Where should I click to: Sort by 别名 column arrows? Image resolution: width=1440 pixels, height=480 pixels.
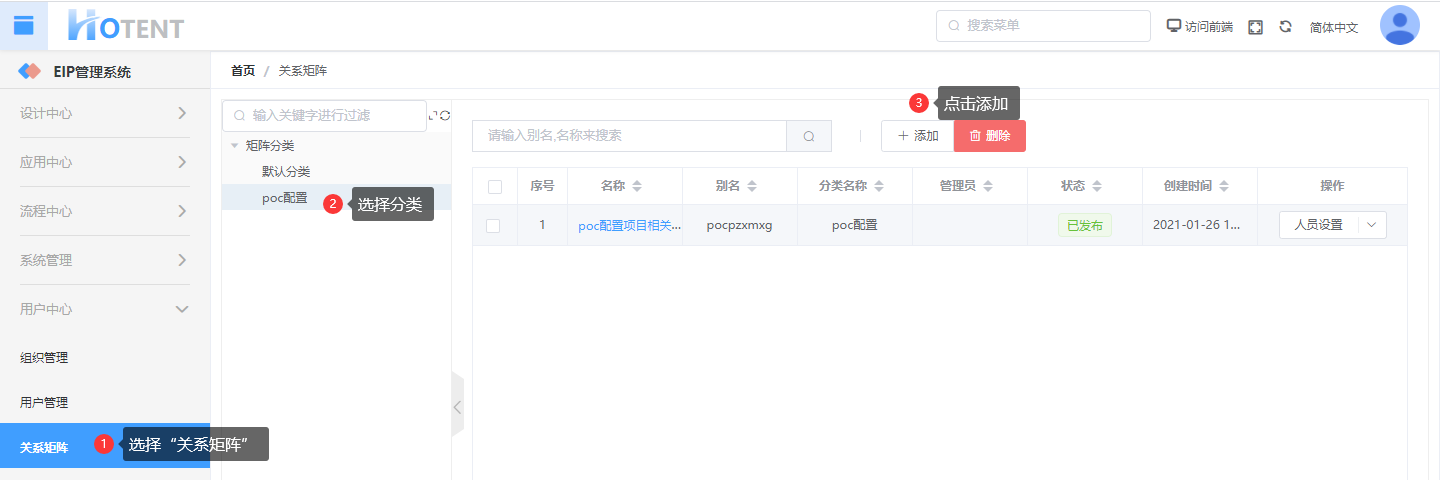752,186
